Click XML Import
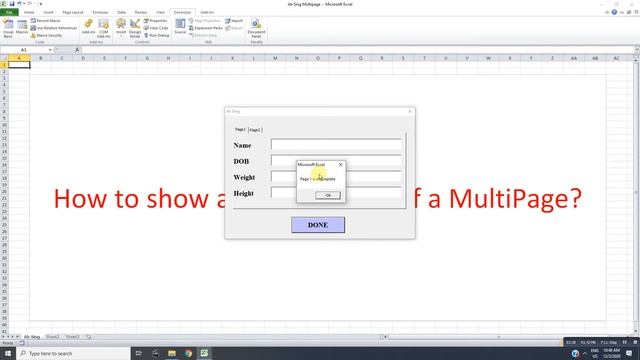Image resolution: width=640 pixels, height=360 pixels. tap(234, 20)
